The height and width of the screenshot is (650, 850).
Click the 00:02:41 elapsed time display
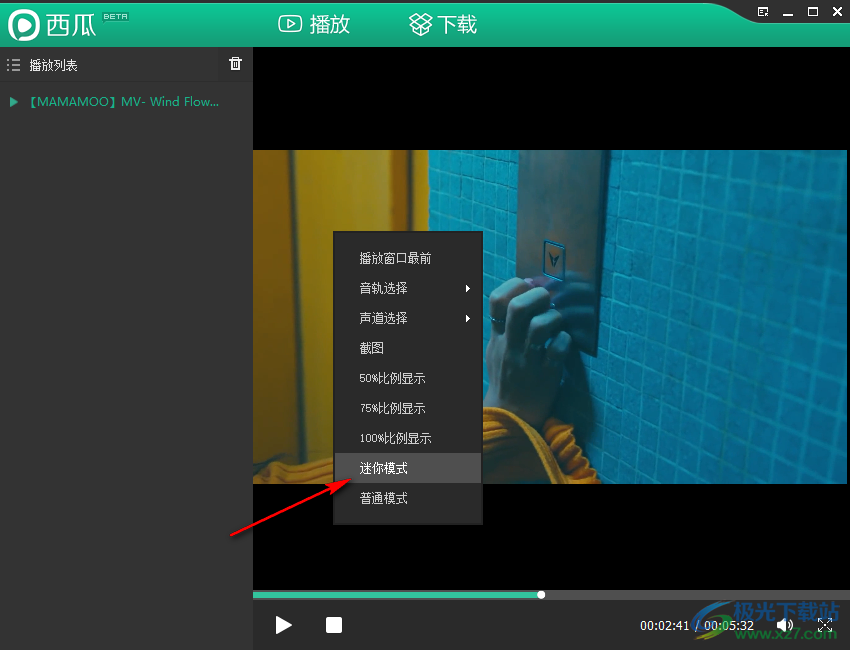click(x=664, y=626)
